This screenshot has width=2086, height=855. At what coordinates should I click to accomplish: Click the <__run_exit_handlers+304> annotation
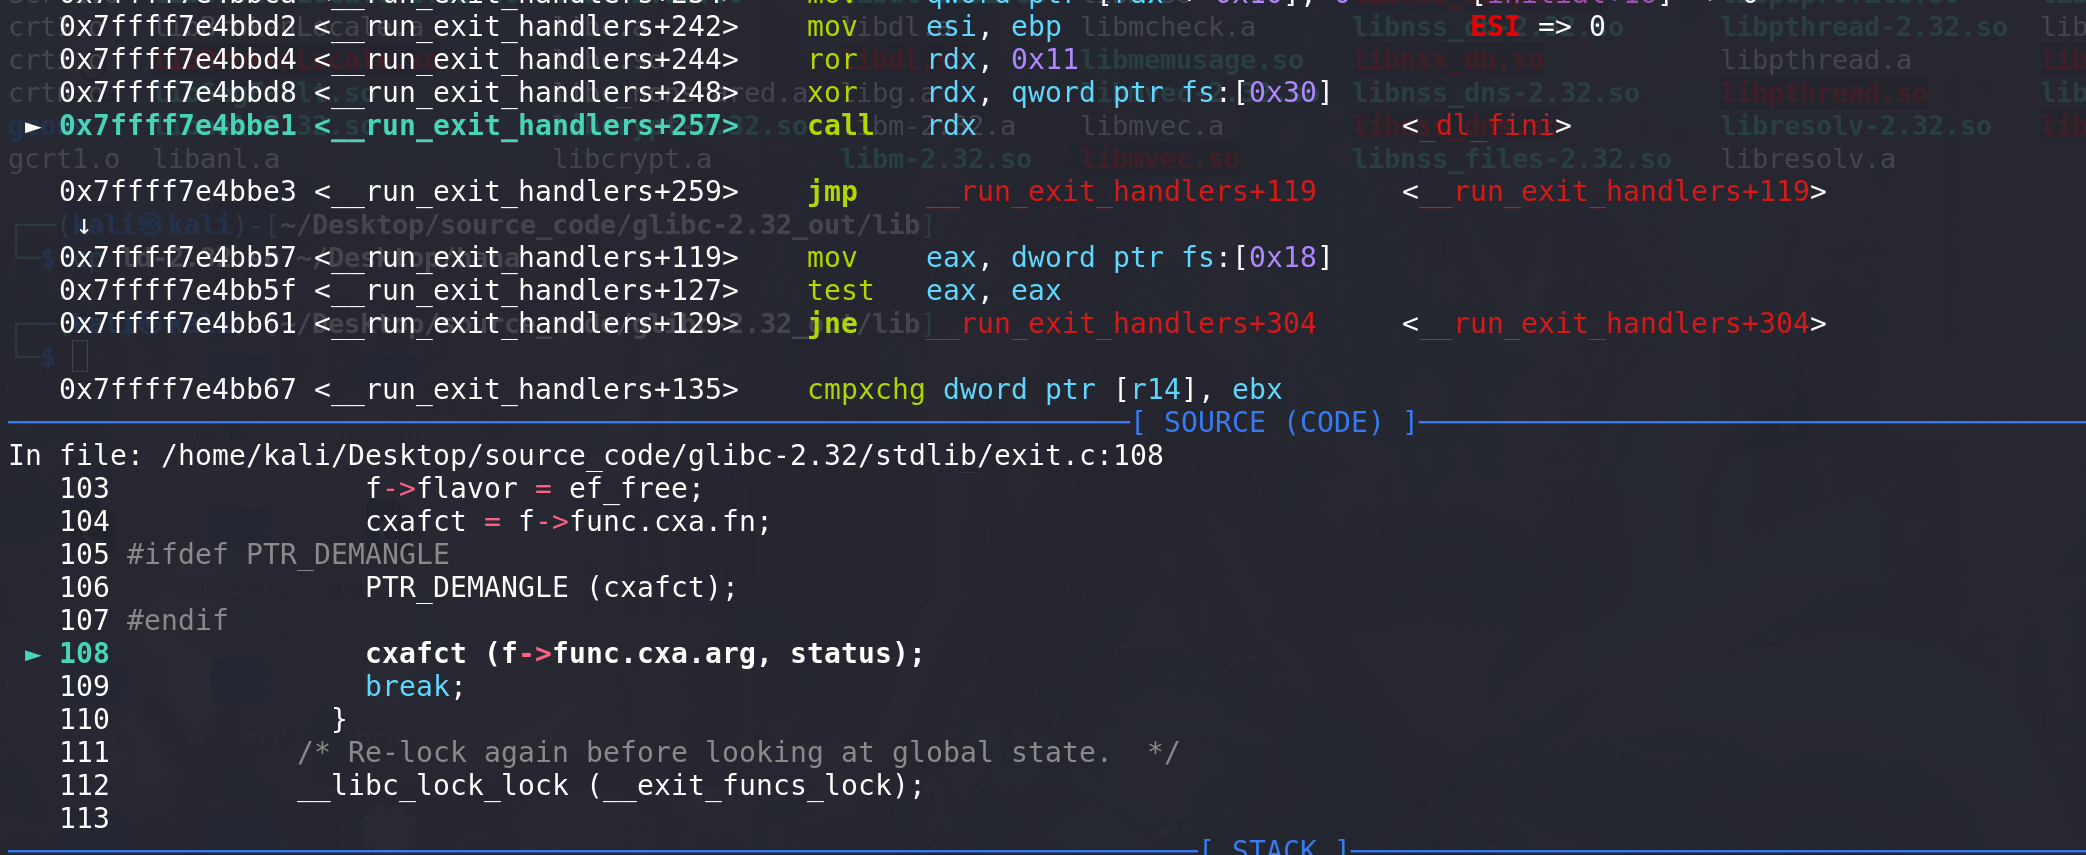[x=1614, y=323]
